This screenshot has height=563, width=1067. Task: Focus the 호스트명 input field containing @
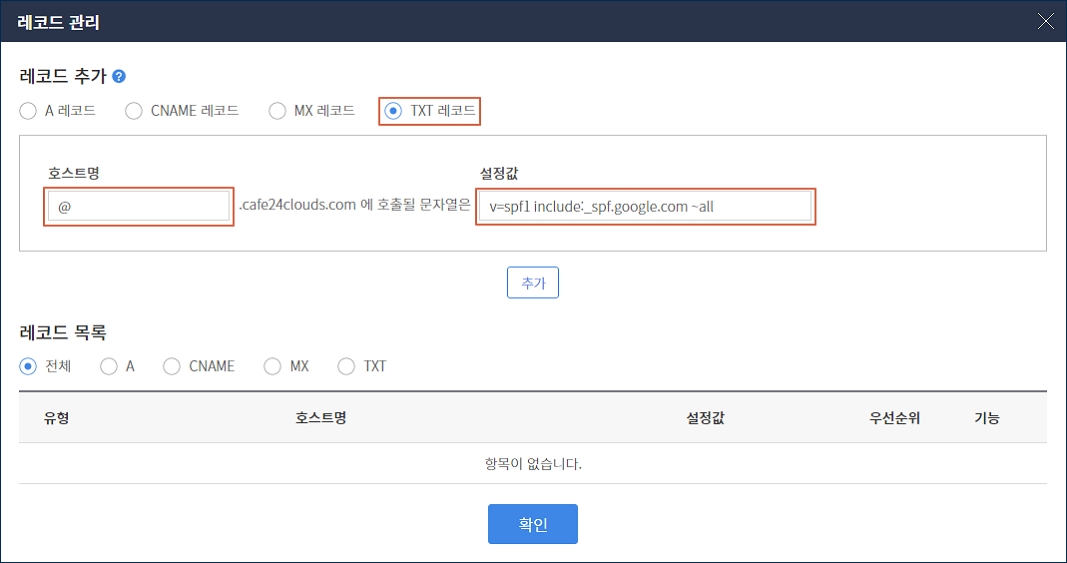tap(139, 207)
